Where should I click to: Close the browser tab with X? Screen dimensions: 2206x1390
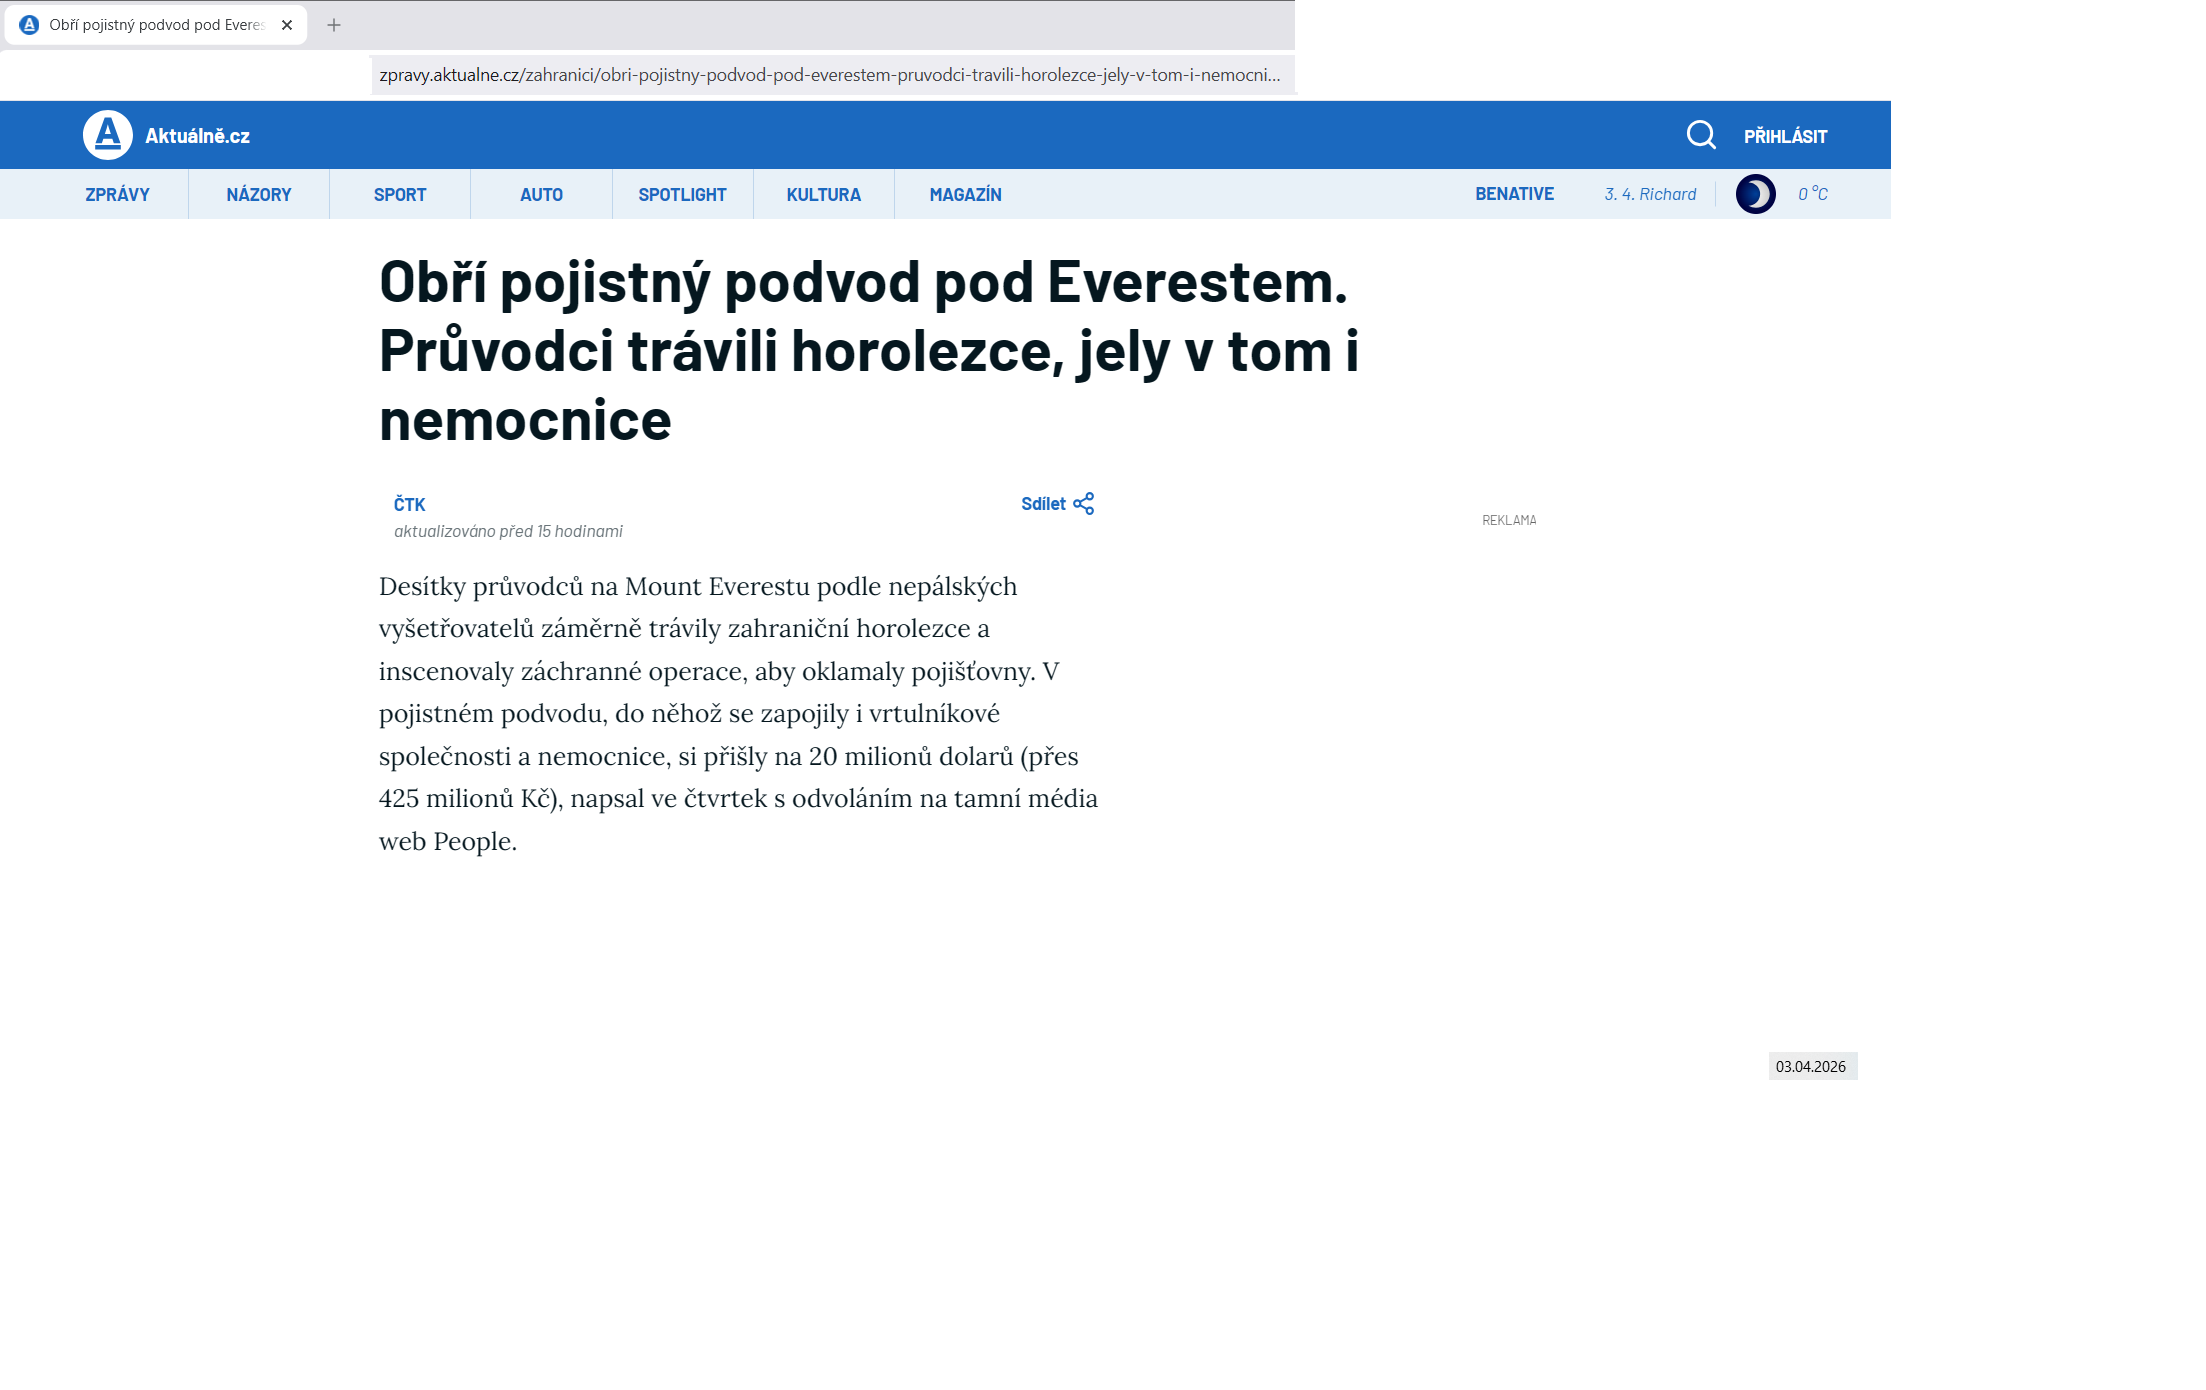287,25
